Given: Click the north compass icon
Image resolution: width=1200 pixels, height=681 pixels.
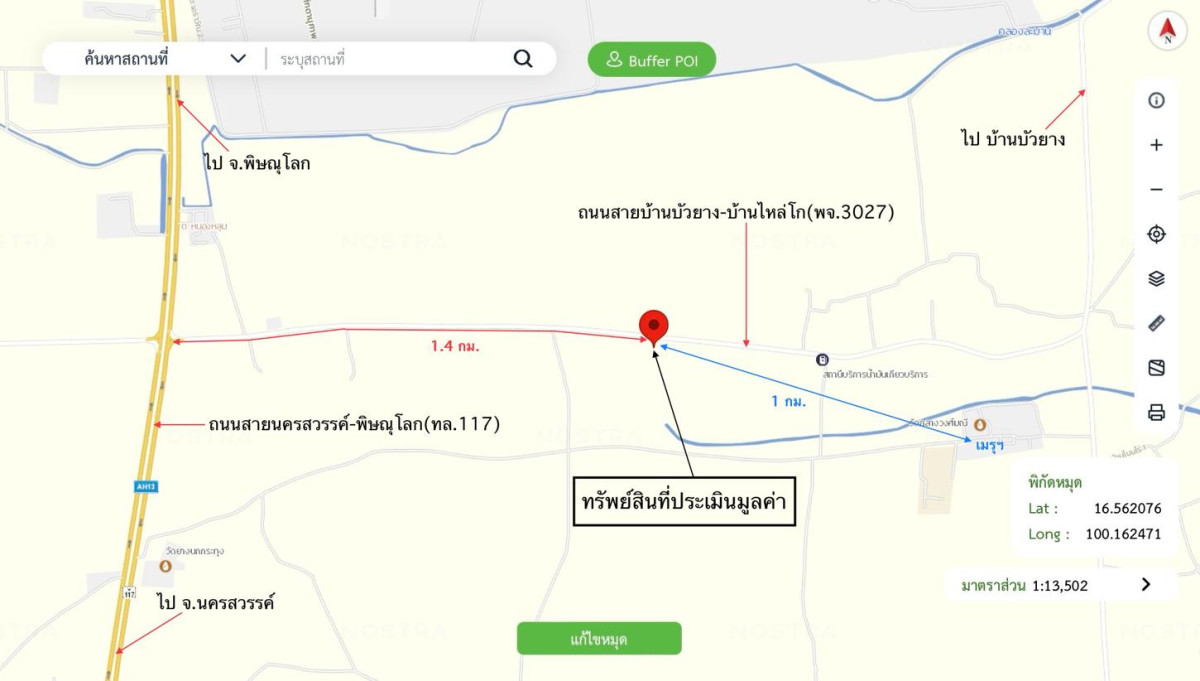Looking at the screenshot, I should point(1167,30).
